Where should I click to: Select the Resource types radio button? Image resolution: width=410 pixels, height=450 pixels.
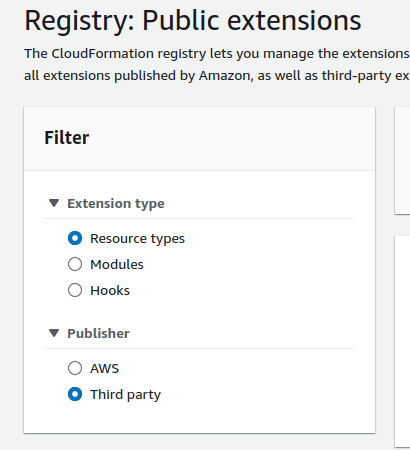click(75, 238)
